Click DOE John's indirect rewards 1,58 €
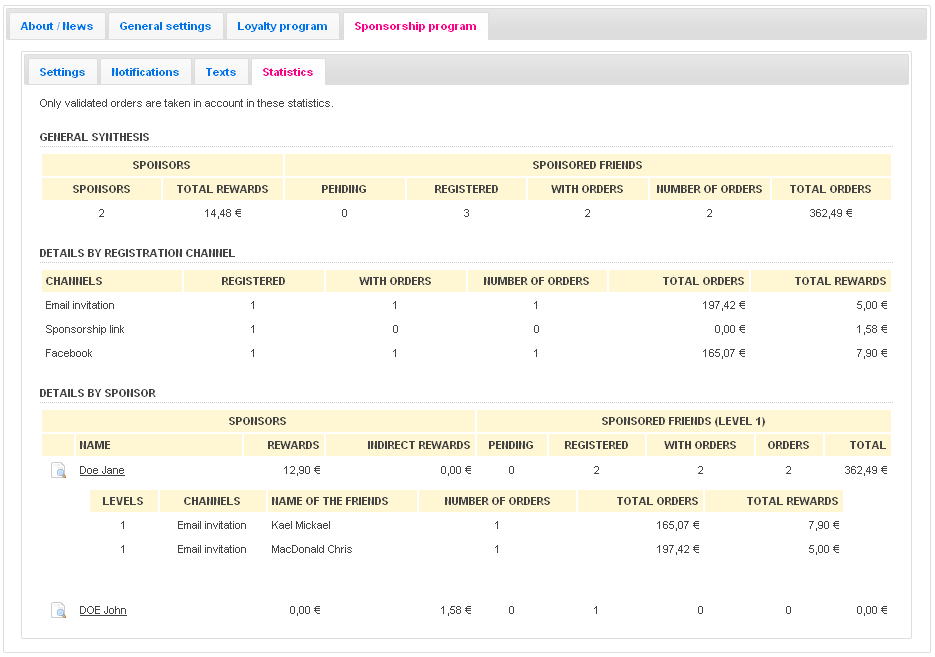This screenshot has height=657, width=935. pyautogui.click(x=456, y=610)
